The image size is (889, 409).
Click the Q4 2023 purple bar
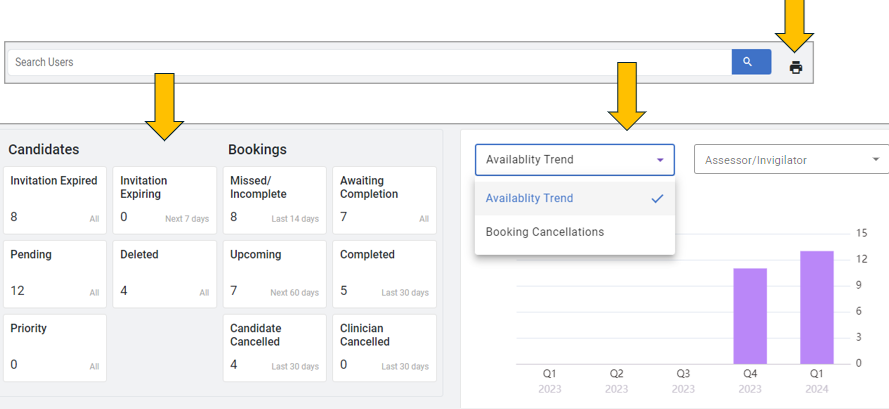(x=750, y=316)
